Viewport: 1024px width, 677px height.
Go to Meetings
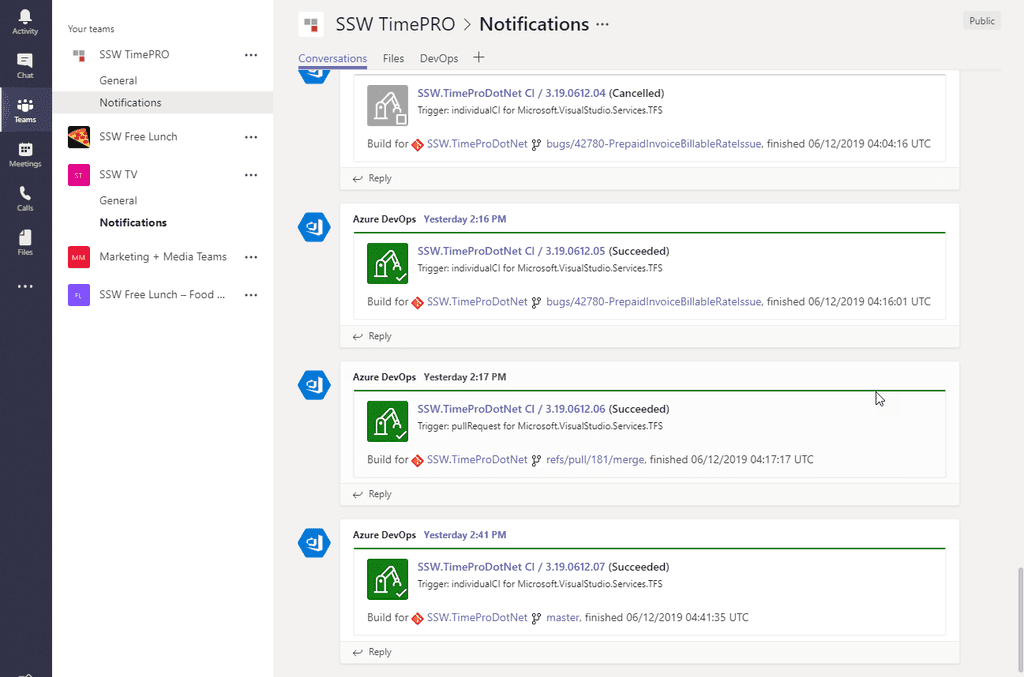(x=25, y=155)
